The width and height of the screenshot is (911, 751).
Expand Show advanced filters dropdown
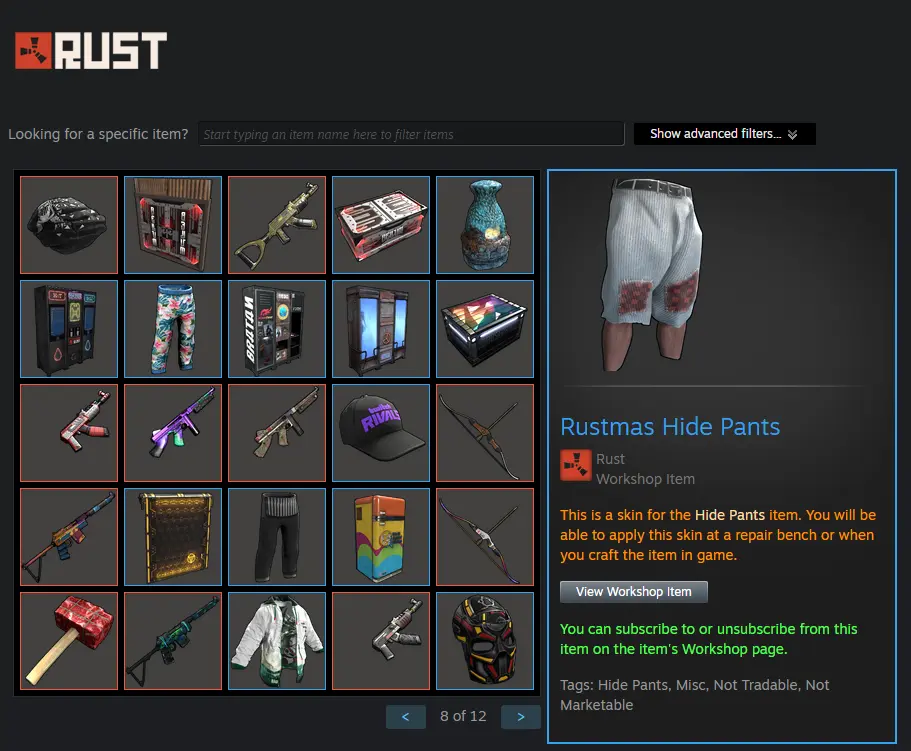click(725, 134)
